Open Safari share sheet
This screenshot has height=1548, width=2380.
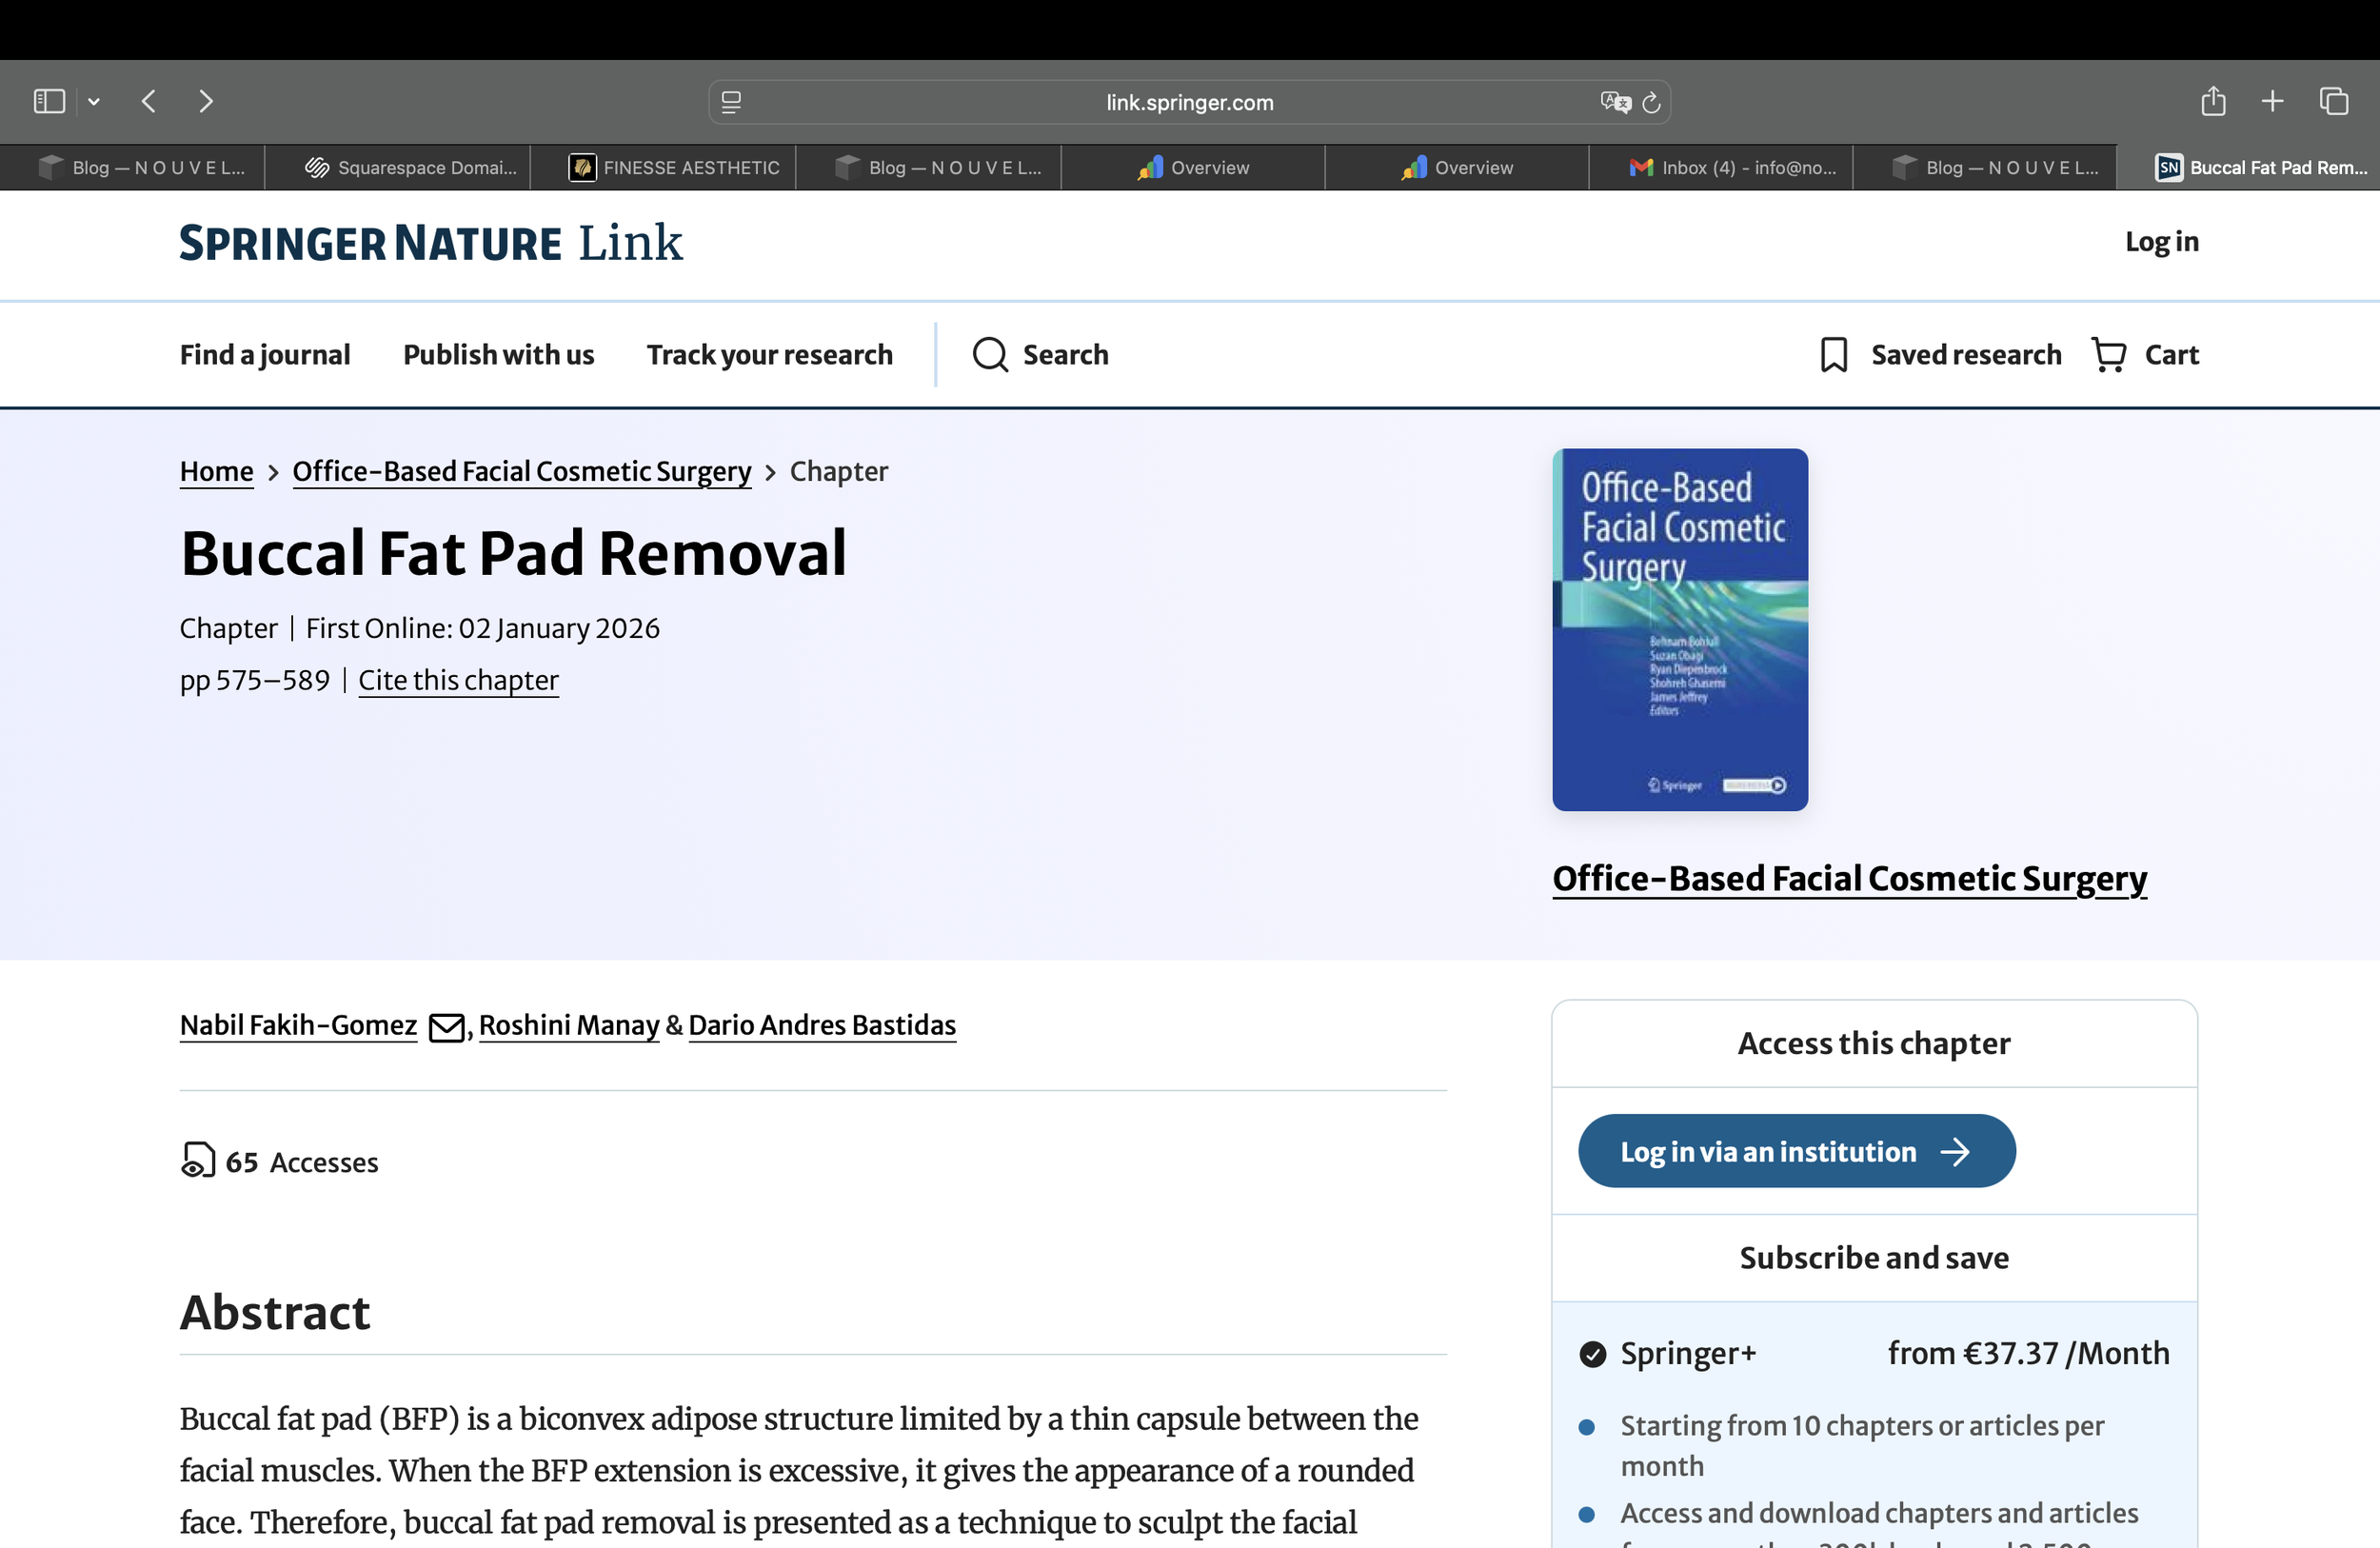click(x=2213, y=101)
